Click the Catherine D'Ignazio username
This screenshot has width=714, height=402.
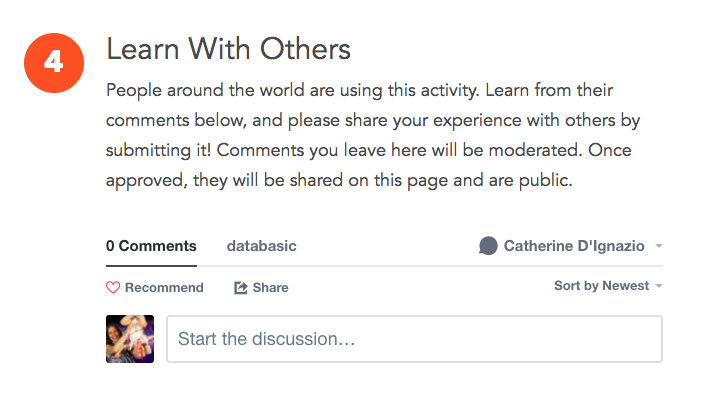(x=574, y=246)
